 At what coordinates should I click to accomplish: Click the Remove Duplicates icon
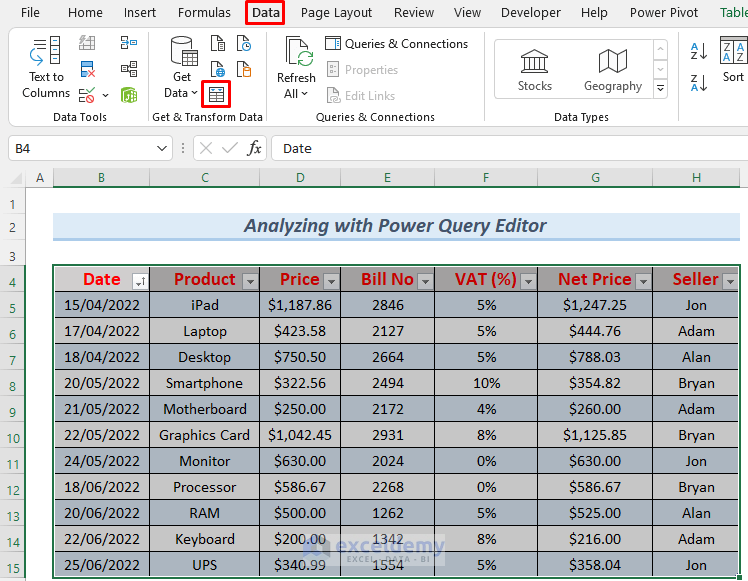pos(87,69)
